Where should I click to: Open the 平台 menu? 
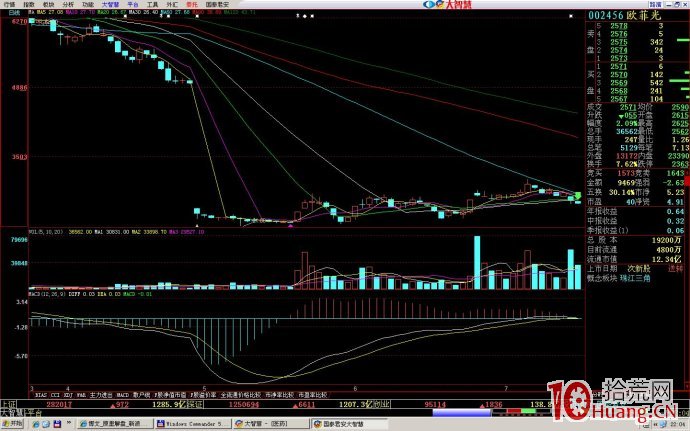click(x=133, y=4)
